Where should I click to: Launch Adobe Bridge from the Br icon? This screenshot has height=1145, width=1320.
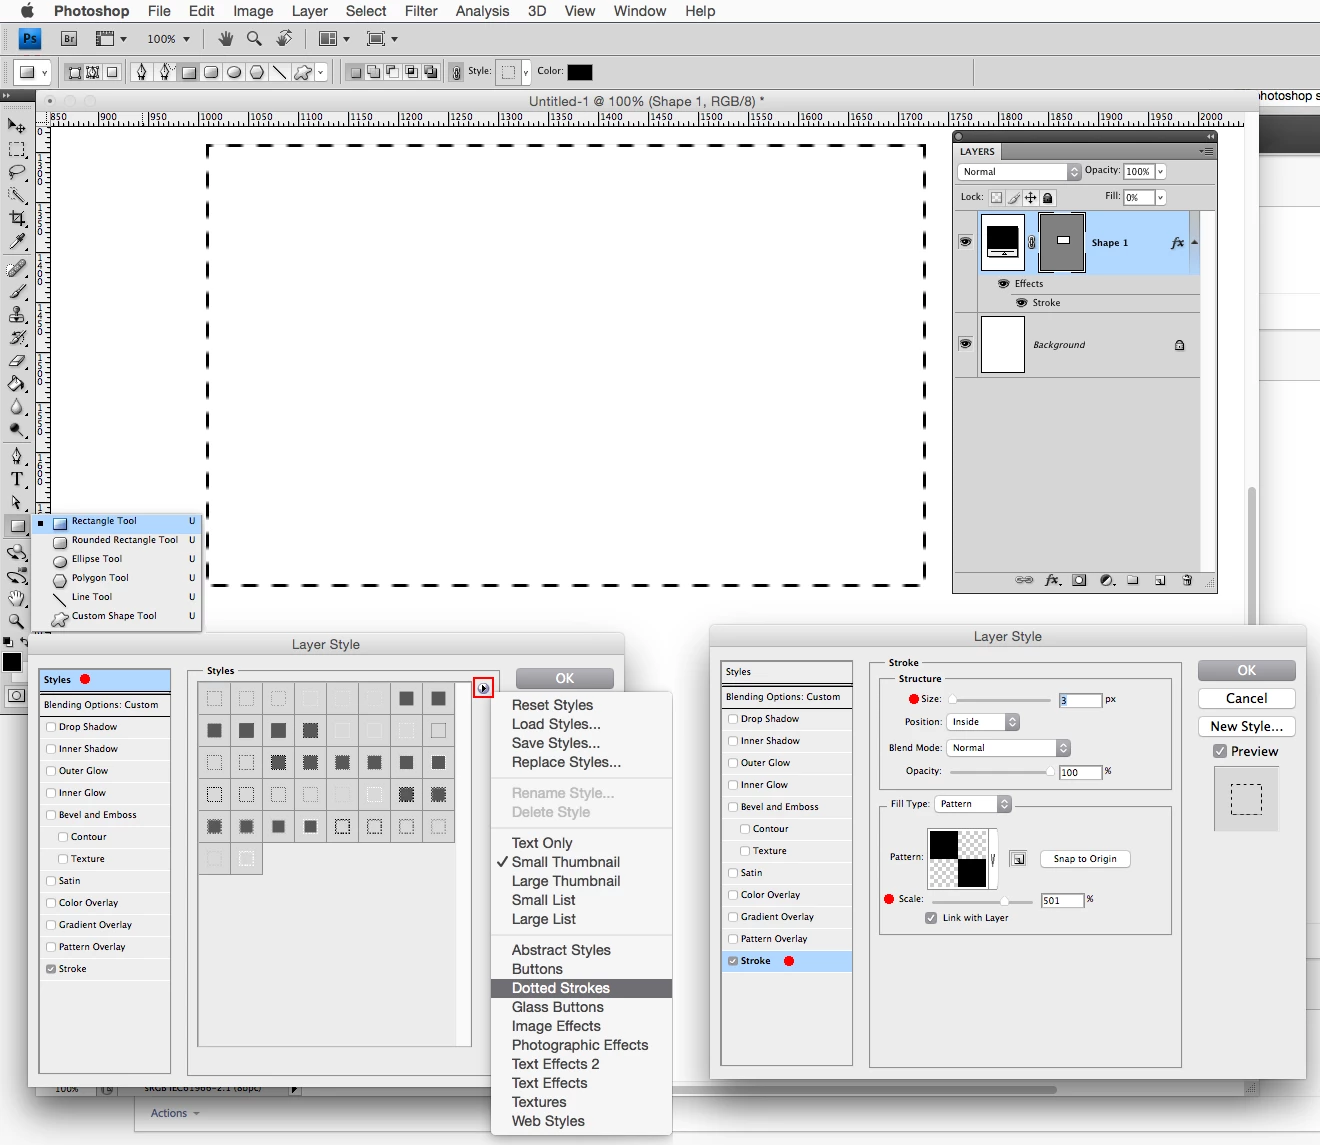(69, 39)
